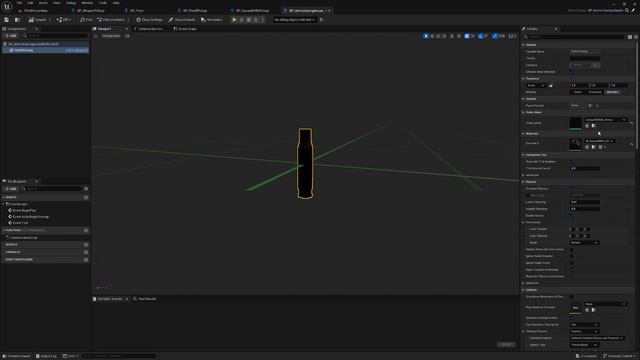
Task: Browse to Static Mesh in Content Browser
Action: (x=593, y=126)
